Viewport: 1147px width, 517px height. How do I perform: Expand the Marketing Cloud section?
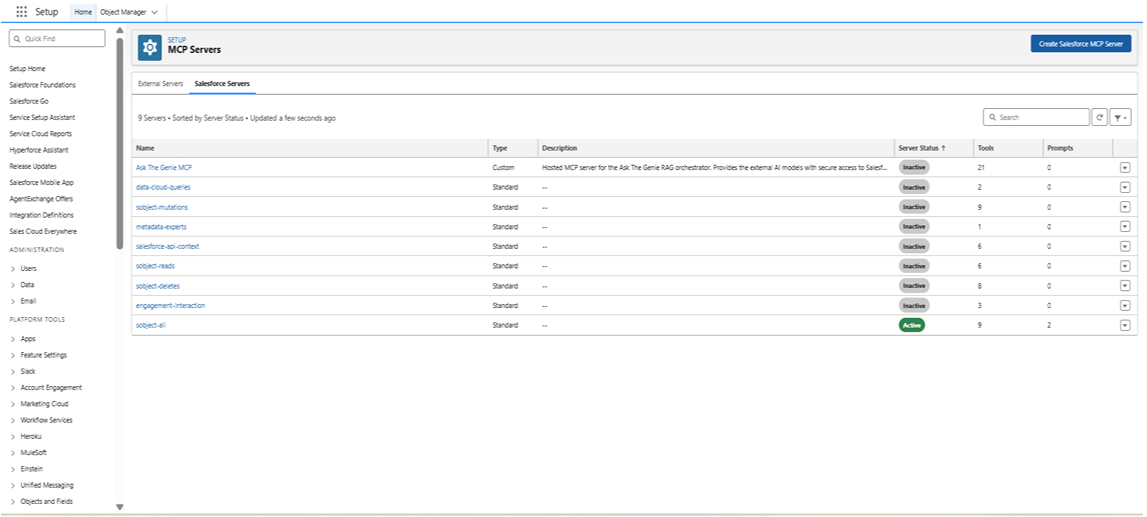tap(13, 404)
